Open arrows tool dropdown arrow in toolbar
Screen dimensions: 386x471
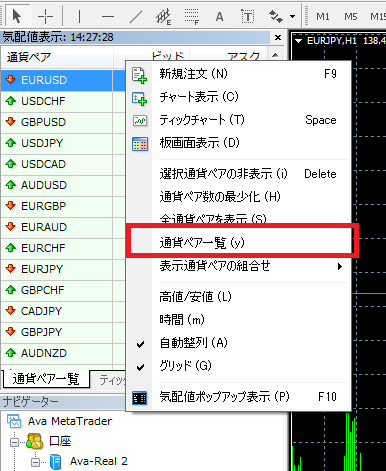[292, 16]
